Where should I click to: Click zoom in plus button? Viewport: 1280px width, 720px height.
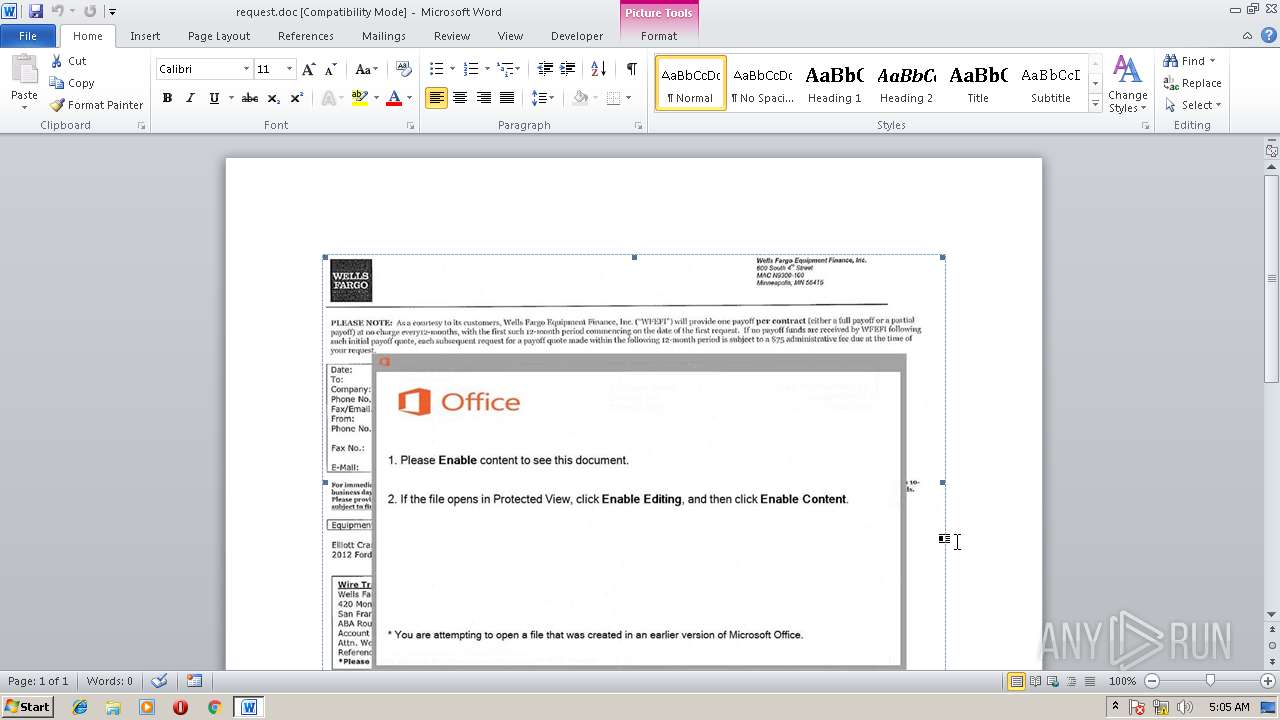(x=1268, y=681)
